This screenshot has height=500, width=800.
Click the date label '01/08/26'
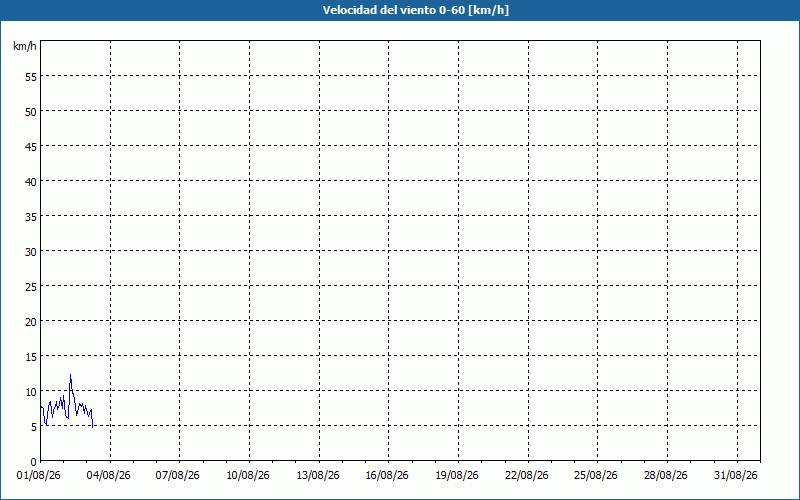tap(39, 476)
